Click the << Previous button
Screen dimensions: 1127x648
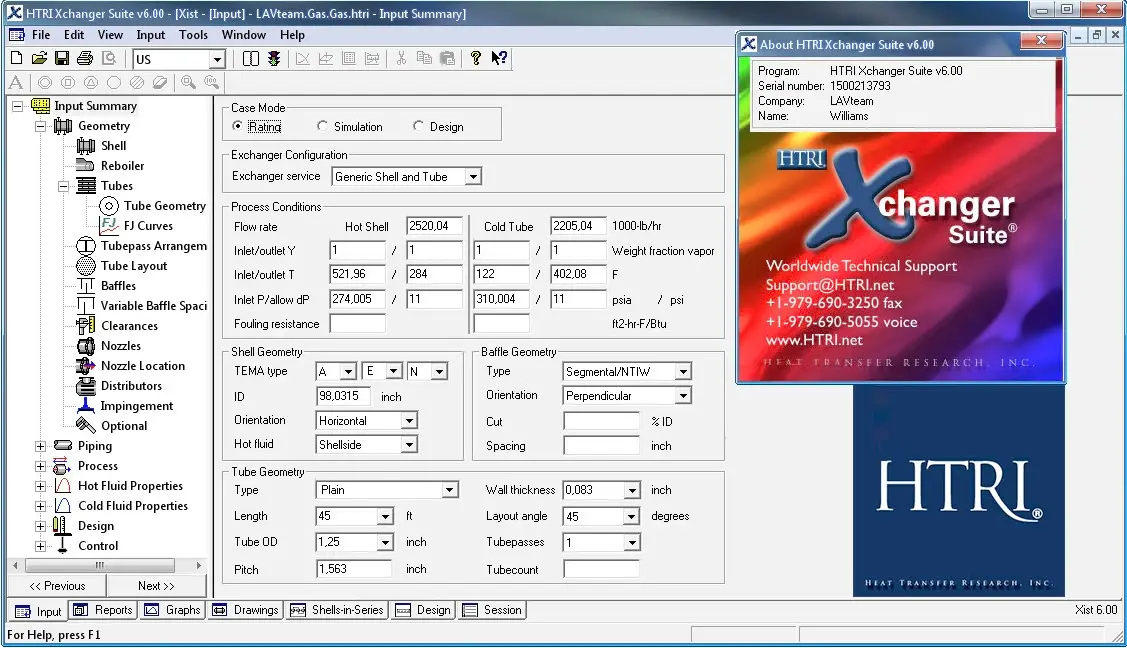pos(57,586)
